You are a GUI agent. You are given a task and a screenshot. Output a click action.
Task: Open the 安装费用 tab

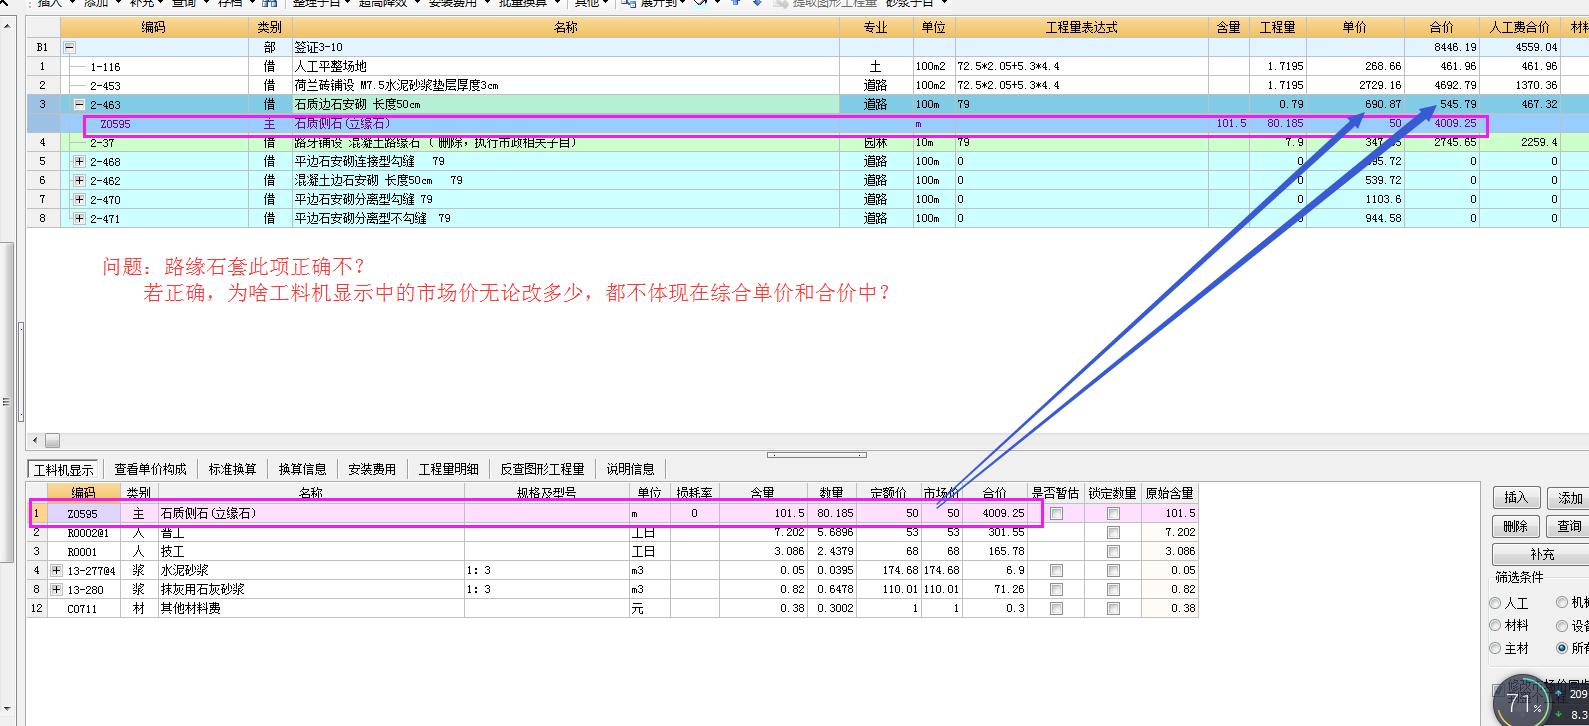click(372, 469)
